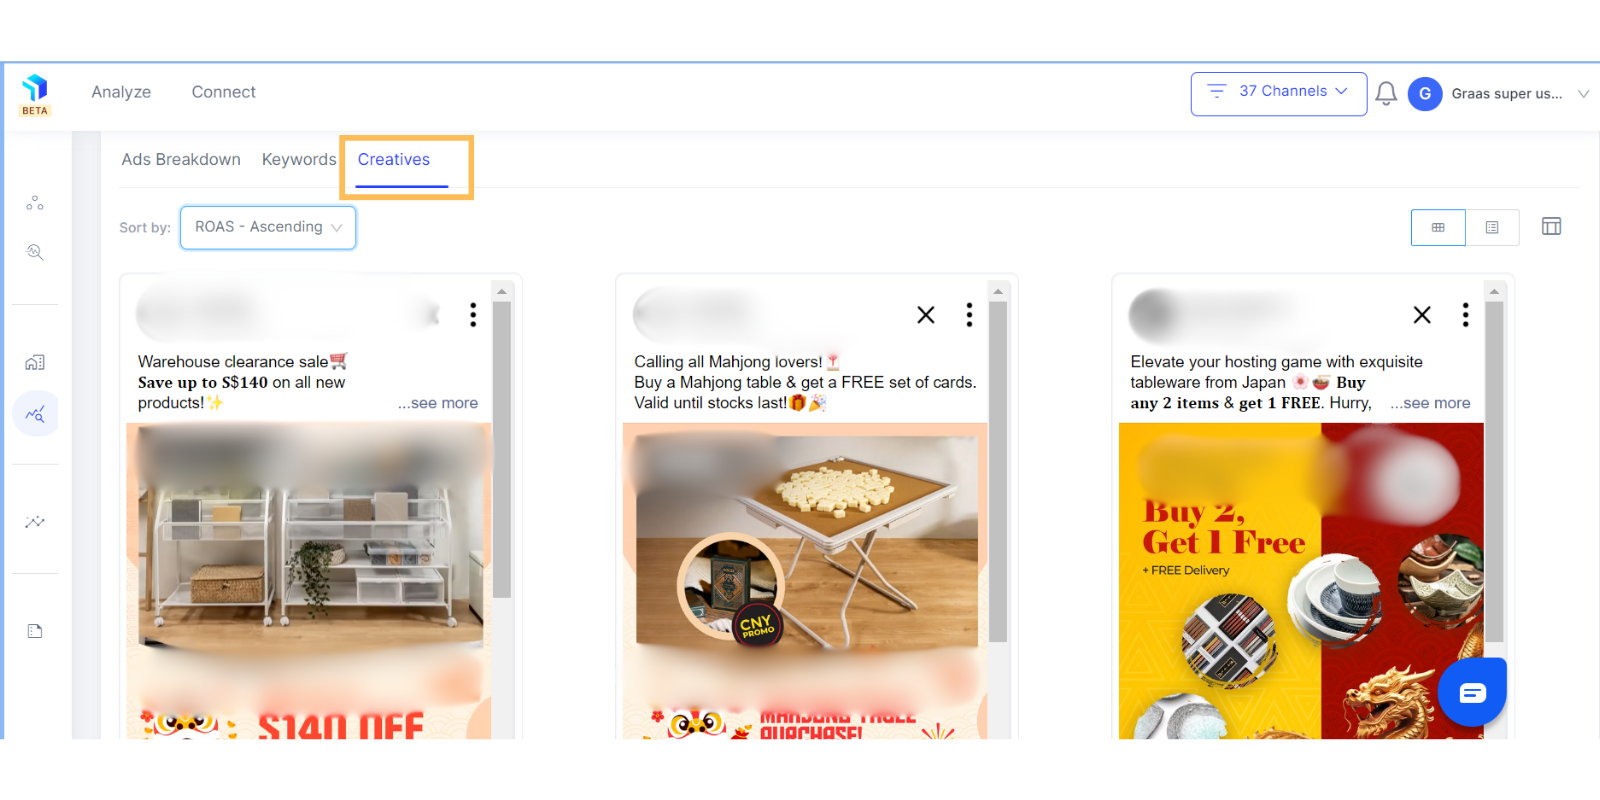Open the magnifier analysis icon in sidebar
This screenshot has width=1600, height=800.
pos(35,252)
